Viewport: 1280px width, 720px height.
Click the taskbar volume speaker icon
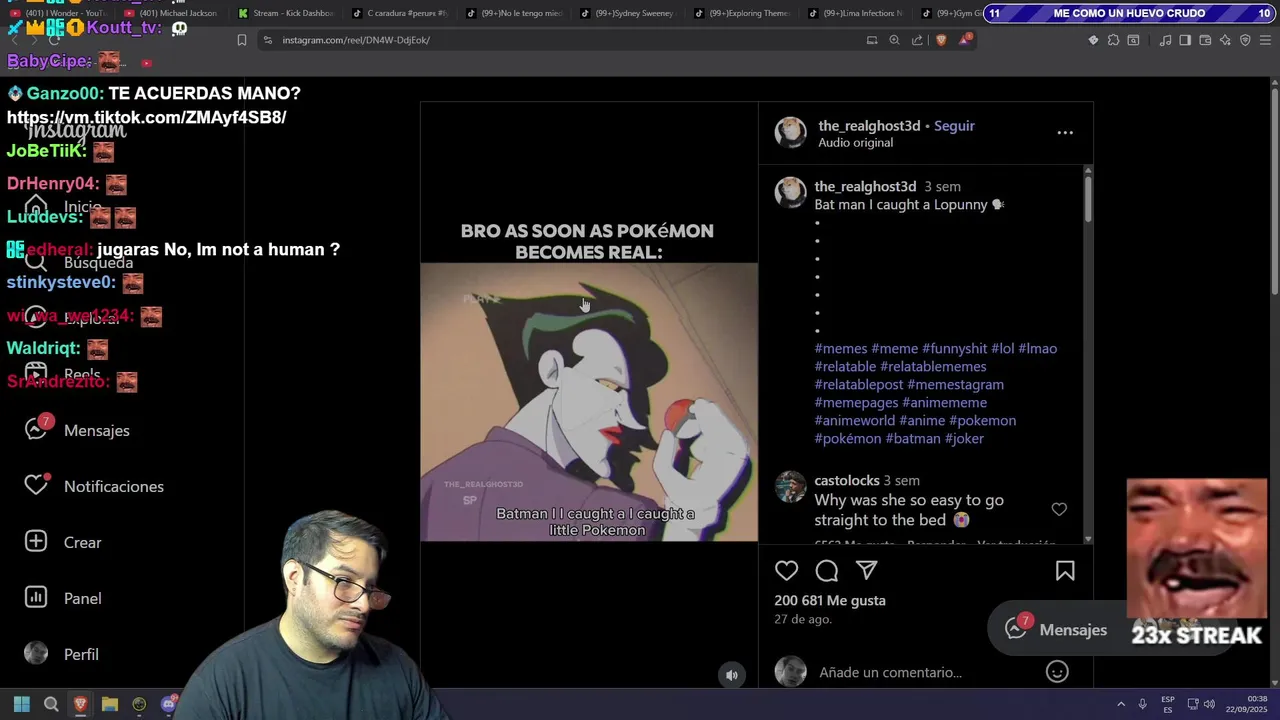(x=1209, y=704)
